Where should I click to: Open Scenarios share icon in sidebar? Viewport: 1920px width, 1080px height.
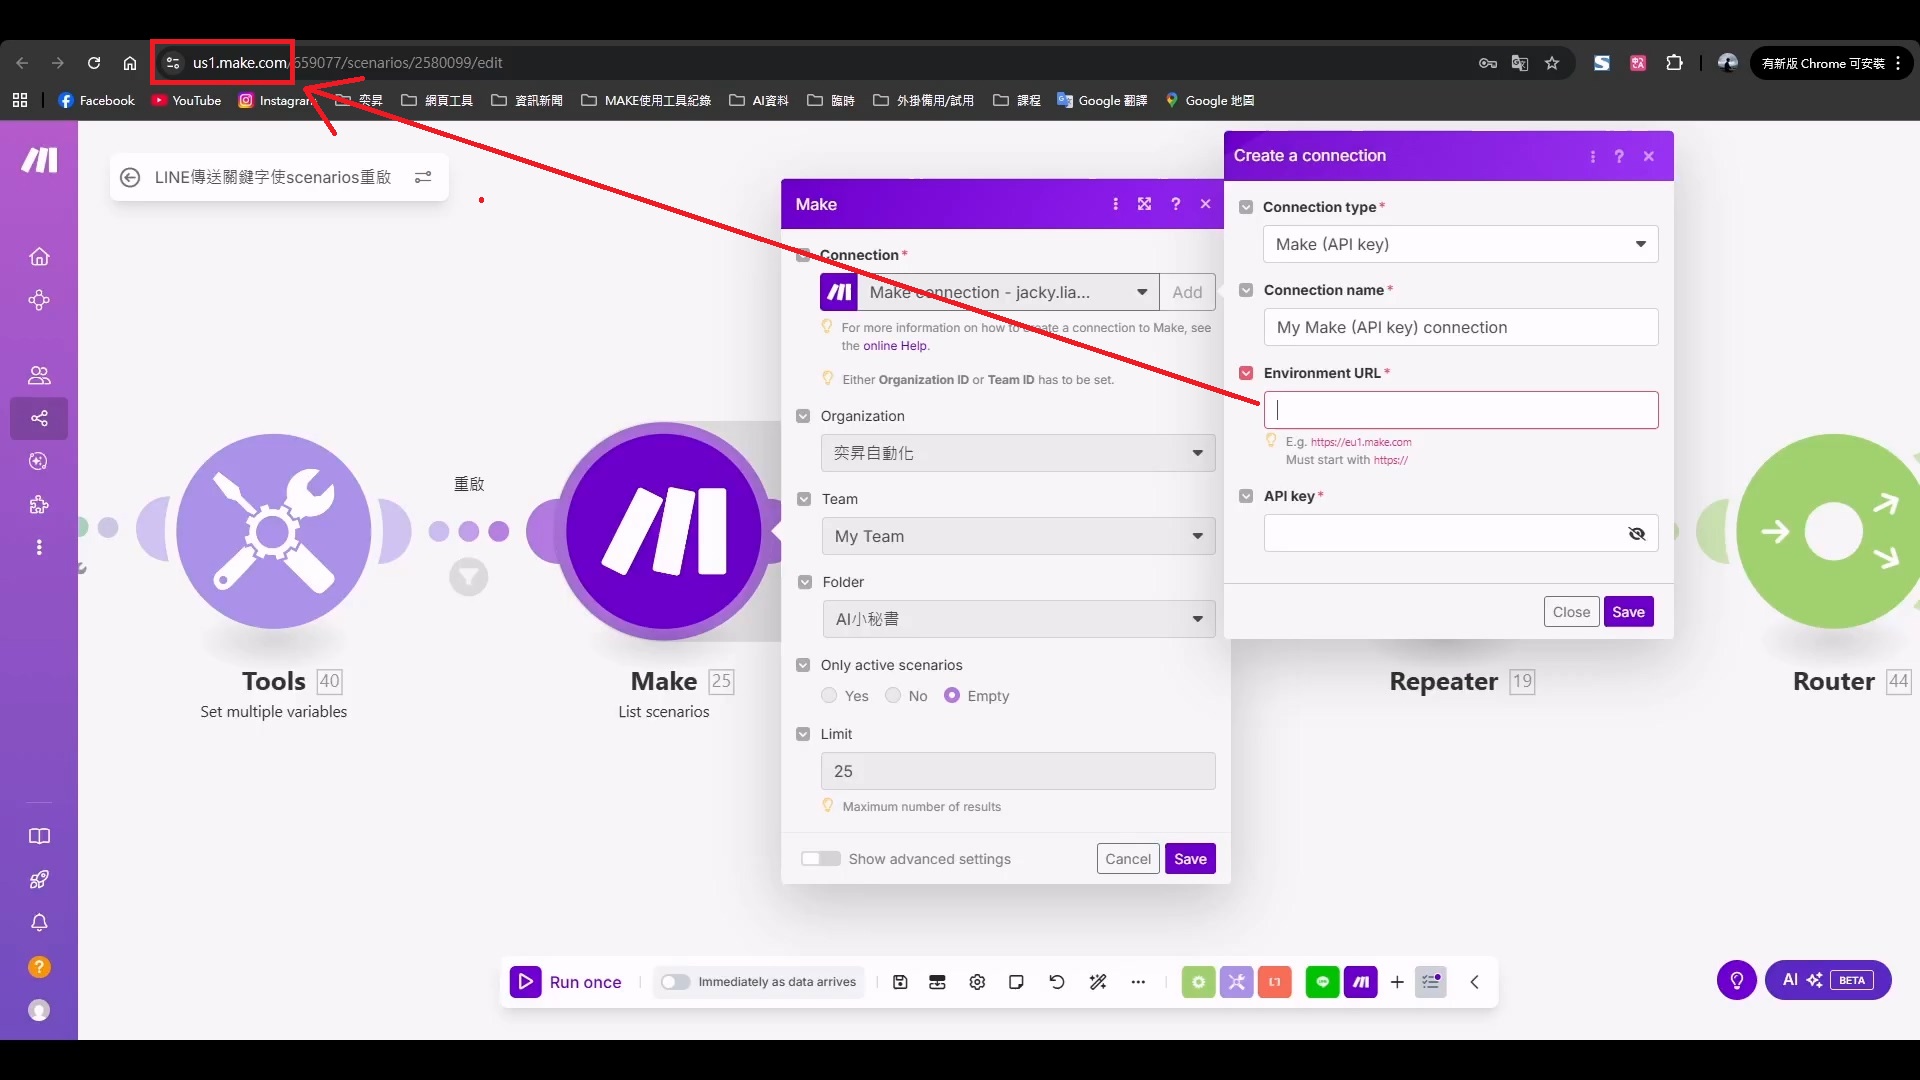pos(39,418)
